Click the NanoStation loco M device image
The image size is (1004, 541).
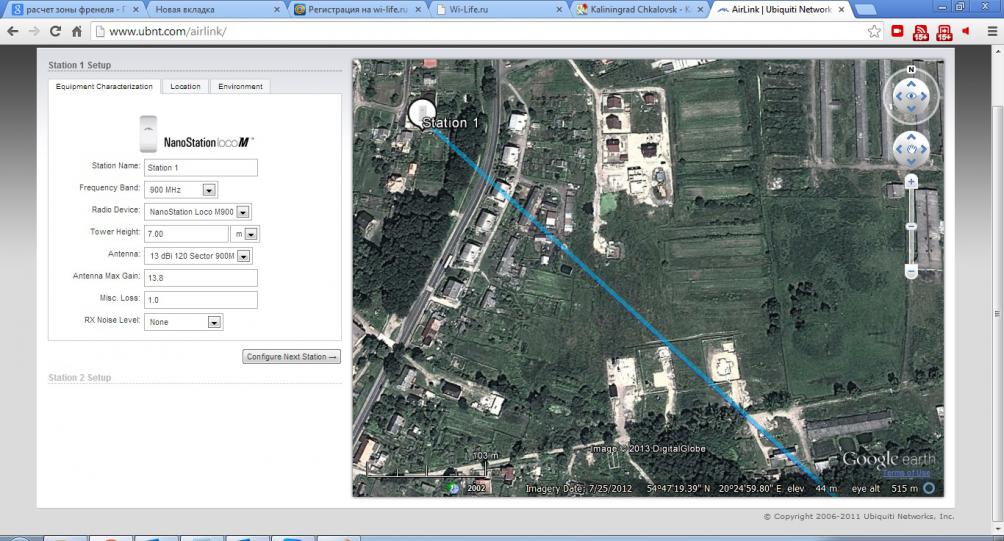click(149, 134)
